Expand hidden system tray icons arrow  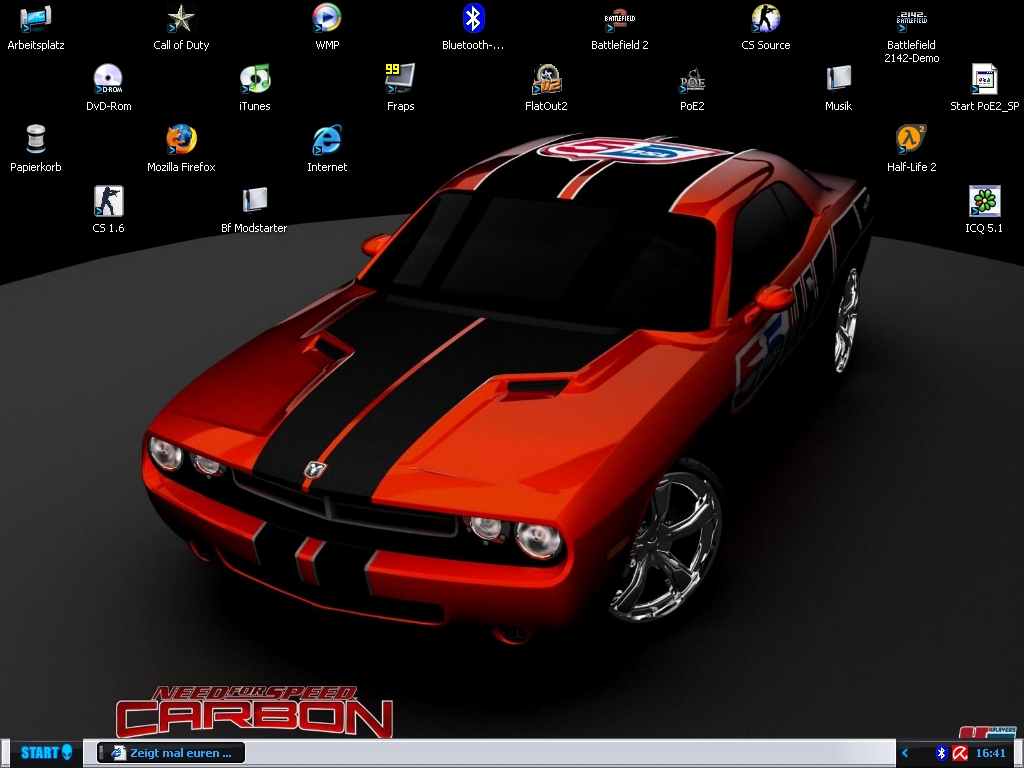(x=905, y=753)
